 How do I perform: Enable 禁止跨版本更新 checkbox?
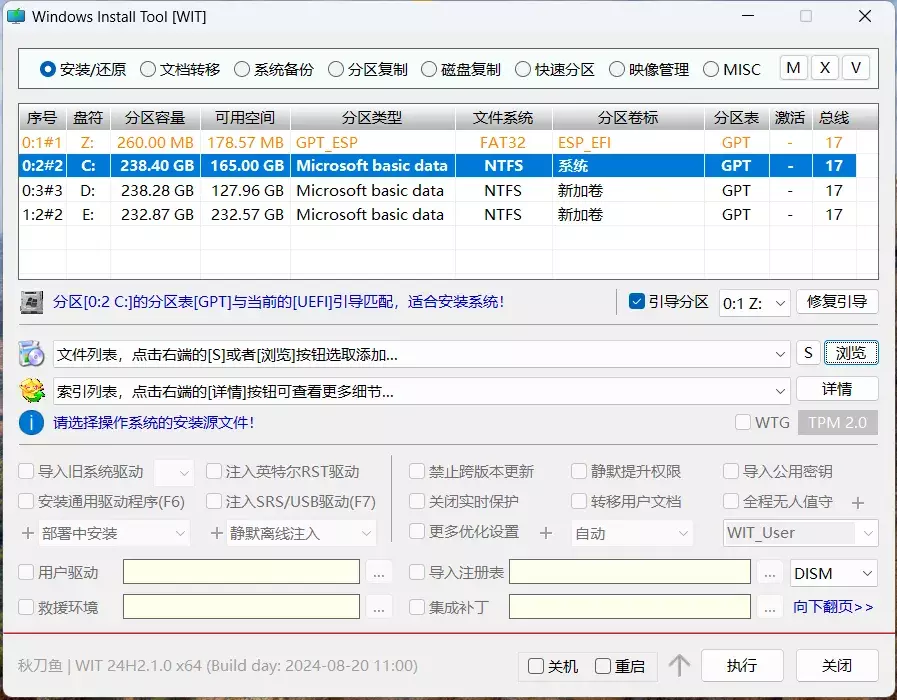coord(417,471)
